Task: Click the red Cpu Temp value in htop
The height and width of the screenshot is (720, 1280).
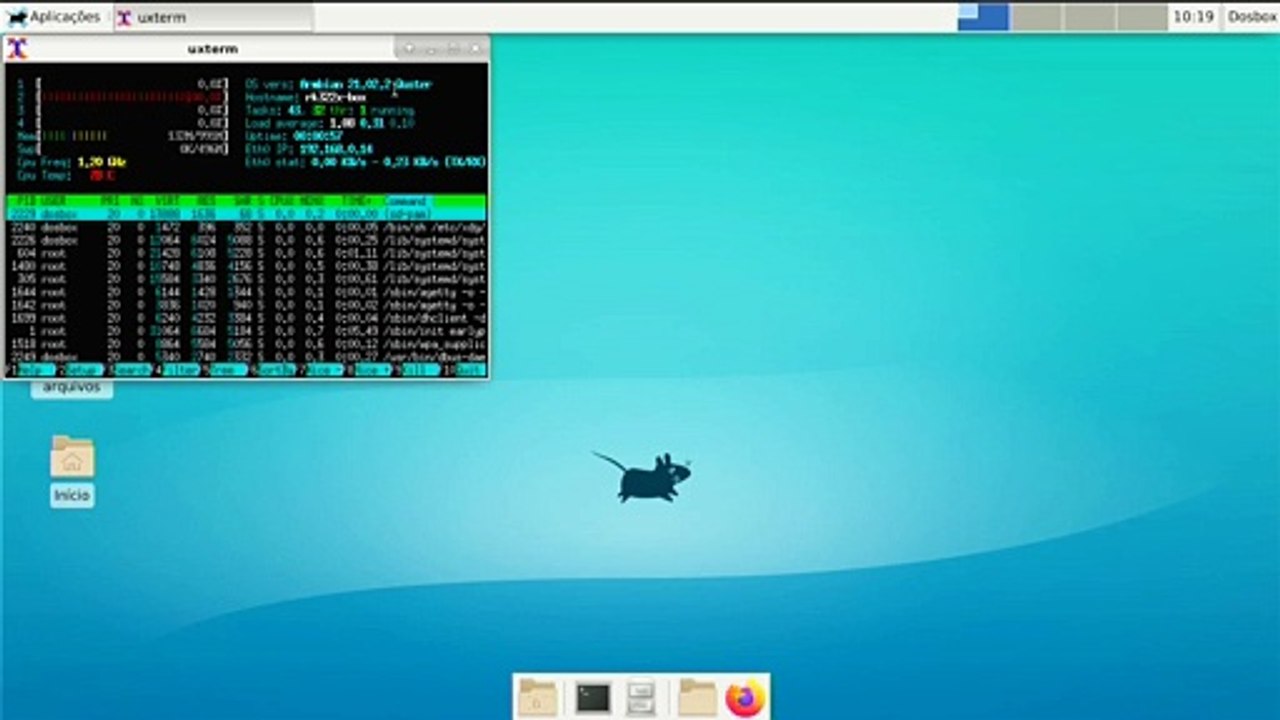Action: click(x=102, y=175)
